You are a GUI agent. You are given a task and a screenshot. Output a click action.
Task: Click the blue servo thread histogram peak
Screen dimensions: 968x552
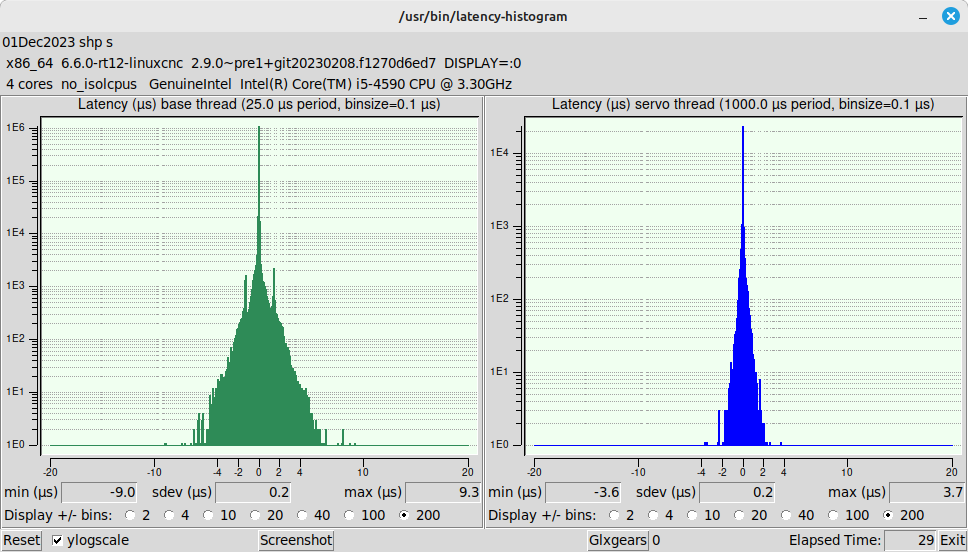click(743, 127)
